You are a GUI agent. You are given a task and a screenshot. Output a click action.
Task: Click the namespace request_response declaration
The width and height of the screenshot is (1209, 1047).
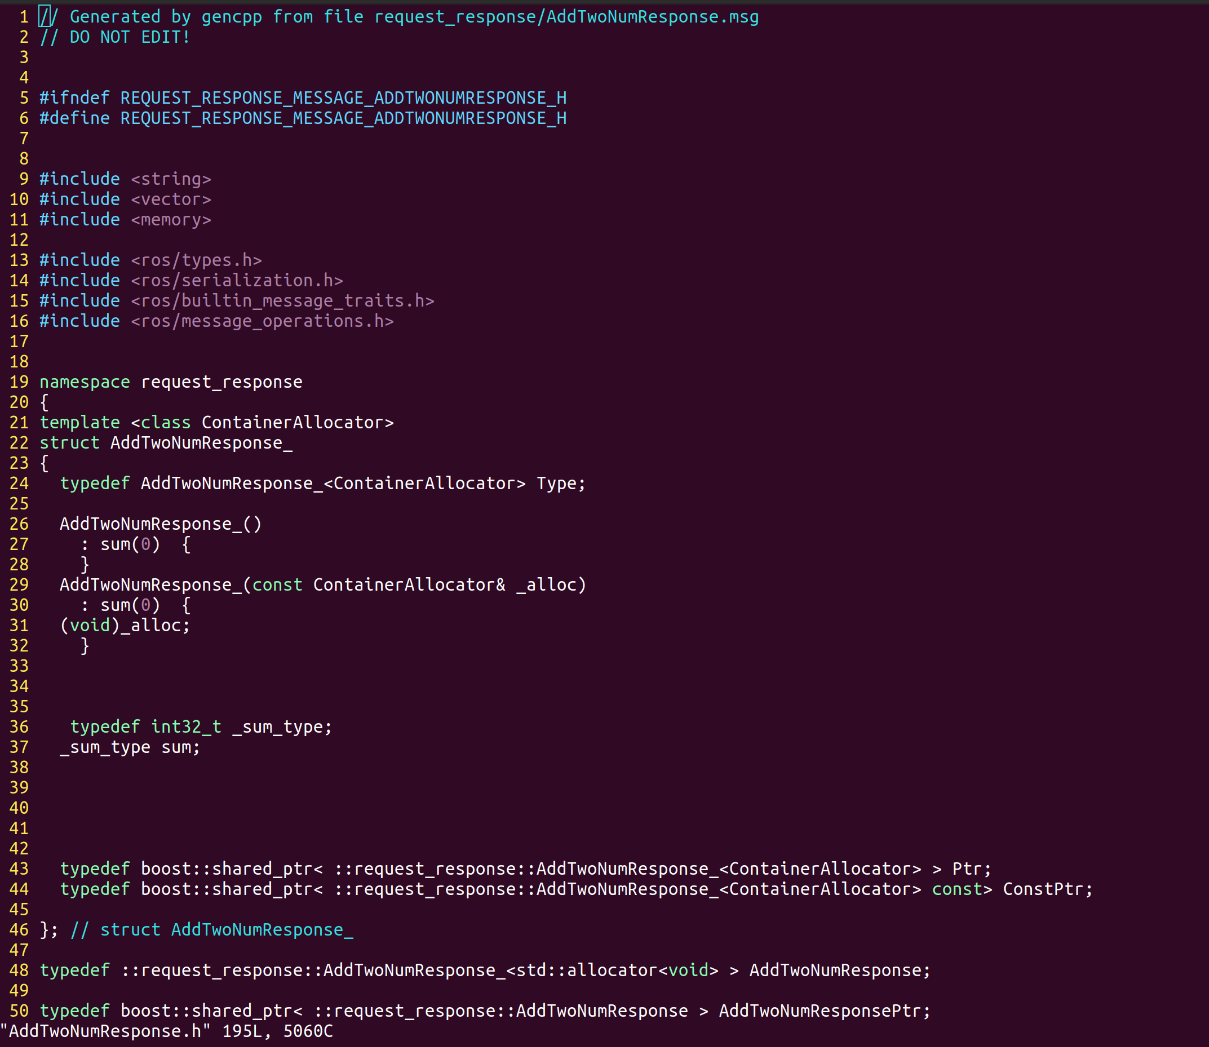(170, 382)
